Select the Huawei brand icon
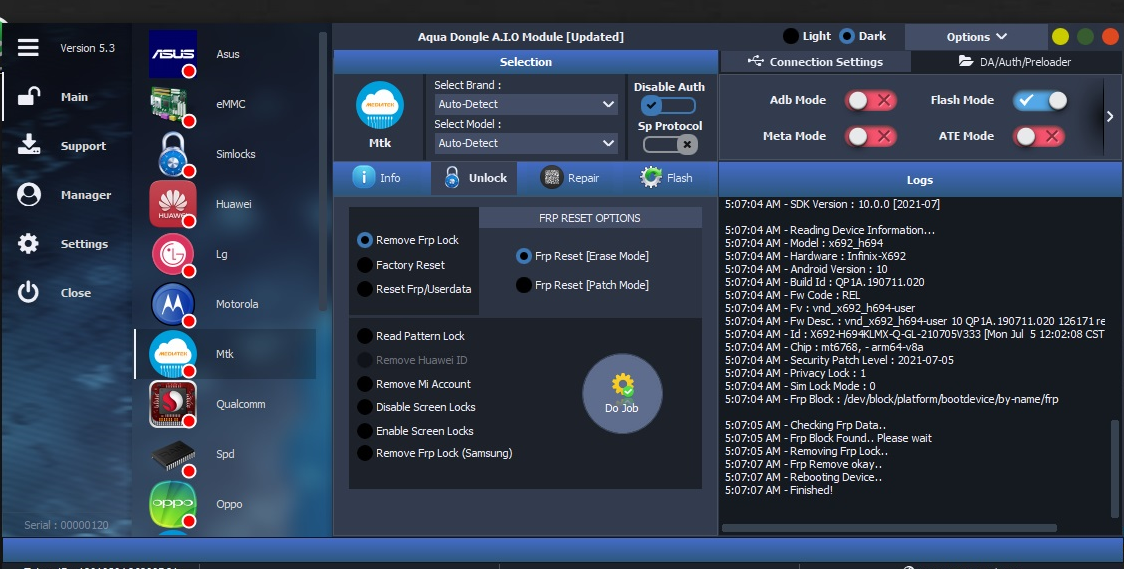The height and width of the screenshot is (569, 1124). pos(173,204)
